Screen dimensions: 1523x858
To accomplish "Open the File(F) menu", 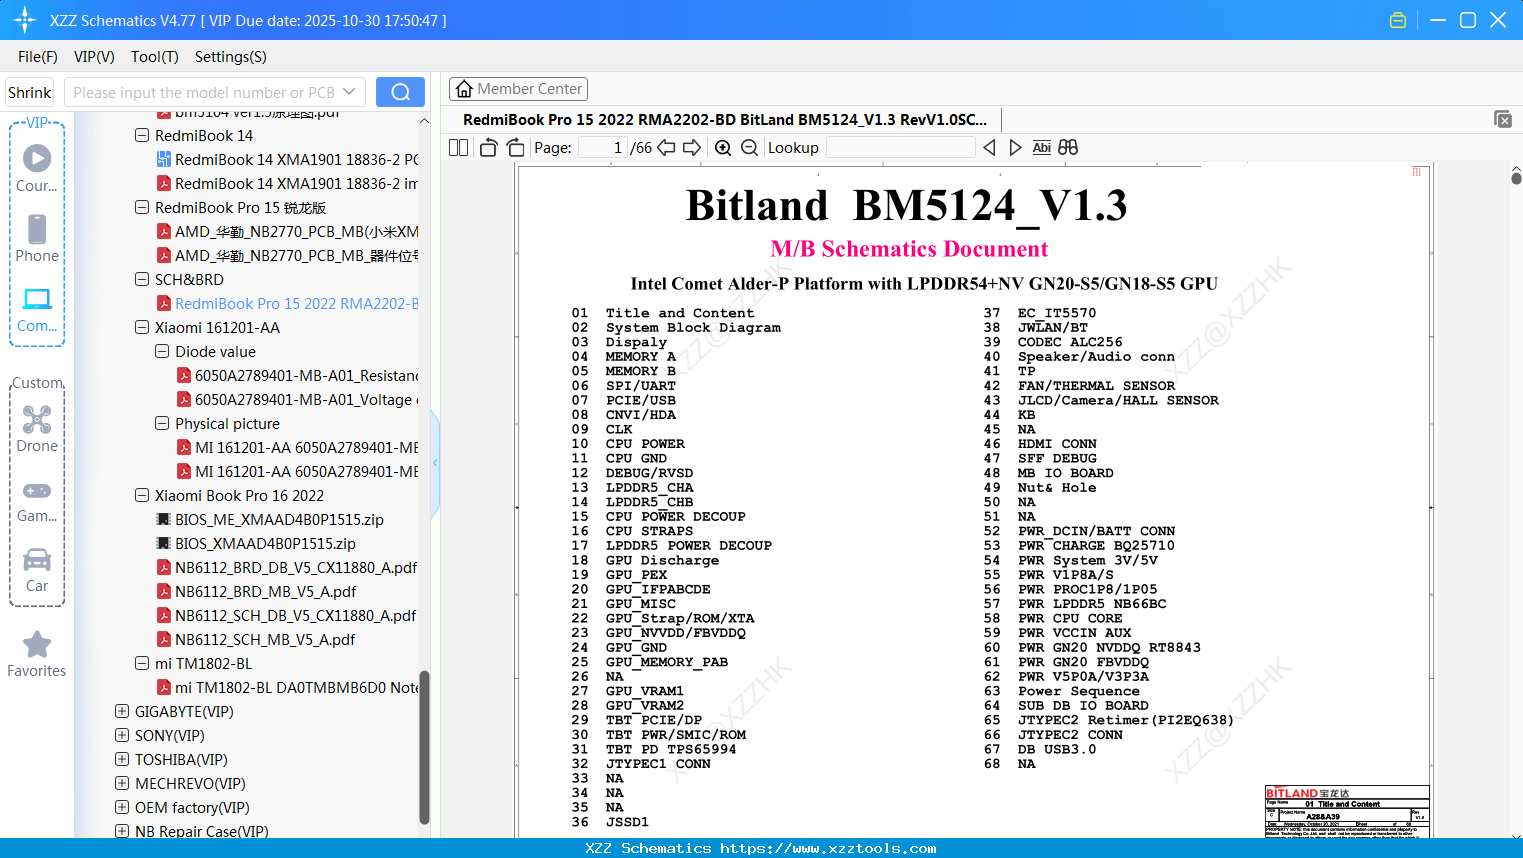I will 38,57.
